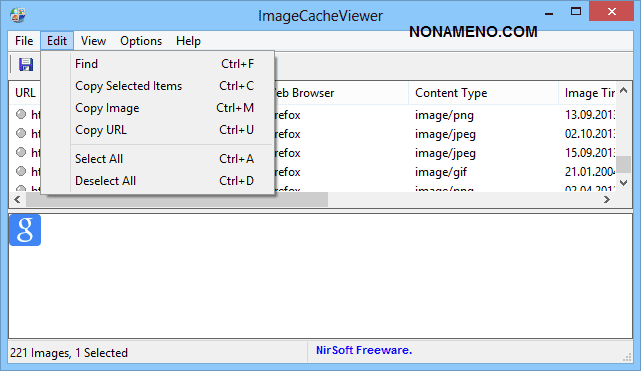Close the ImageCacheViewer window
This screenshot has height=371, width=641.
(612, 11)
